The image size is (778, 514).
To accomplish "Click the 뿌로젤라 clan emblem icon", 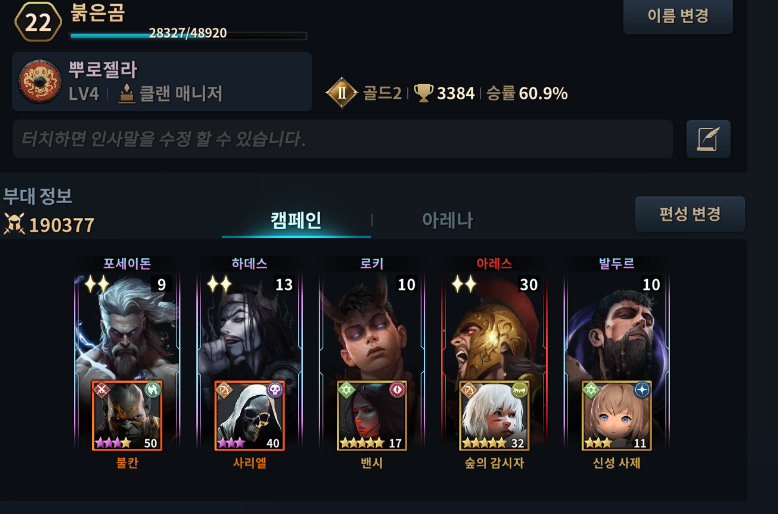I will (40, 81).
